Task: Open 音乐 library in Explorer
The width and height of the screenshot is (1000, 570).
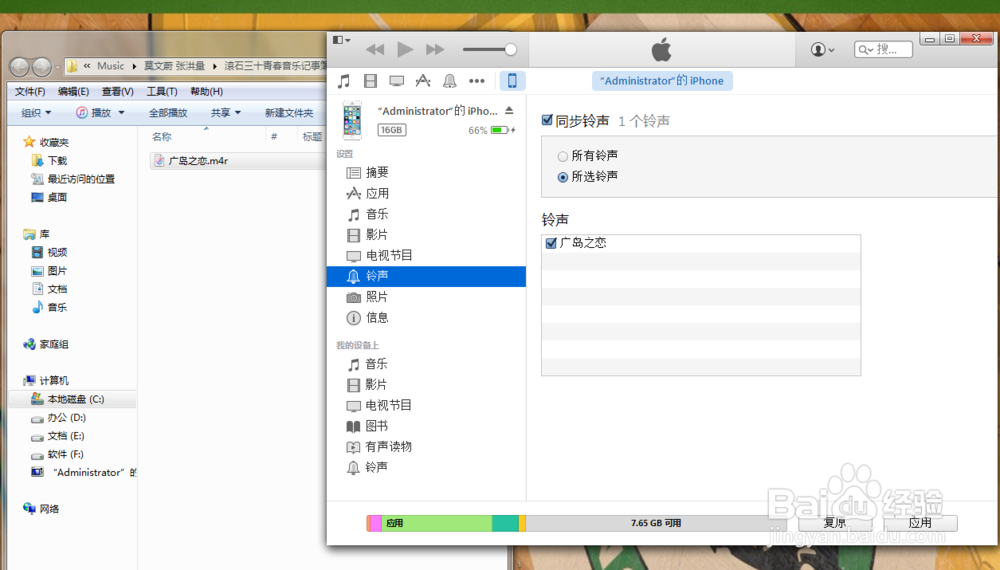Action: click(57, 307)
